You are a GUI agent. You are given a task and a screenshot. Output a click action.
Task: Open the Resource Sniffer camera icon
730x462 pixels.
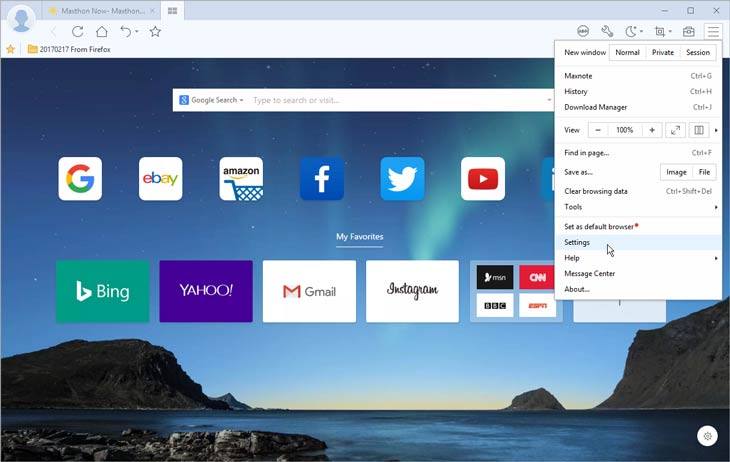(689, 32)
